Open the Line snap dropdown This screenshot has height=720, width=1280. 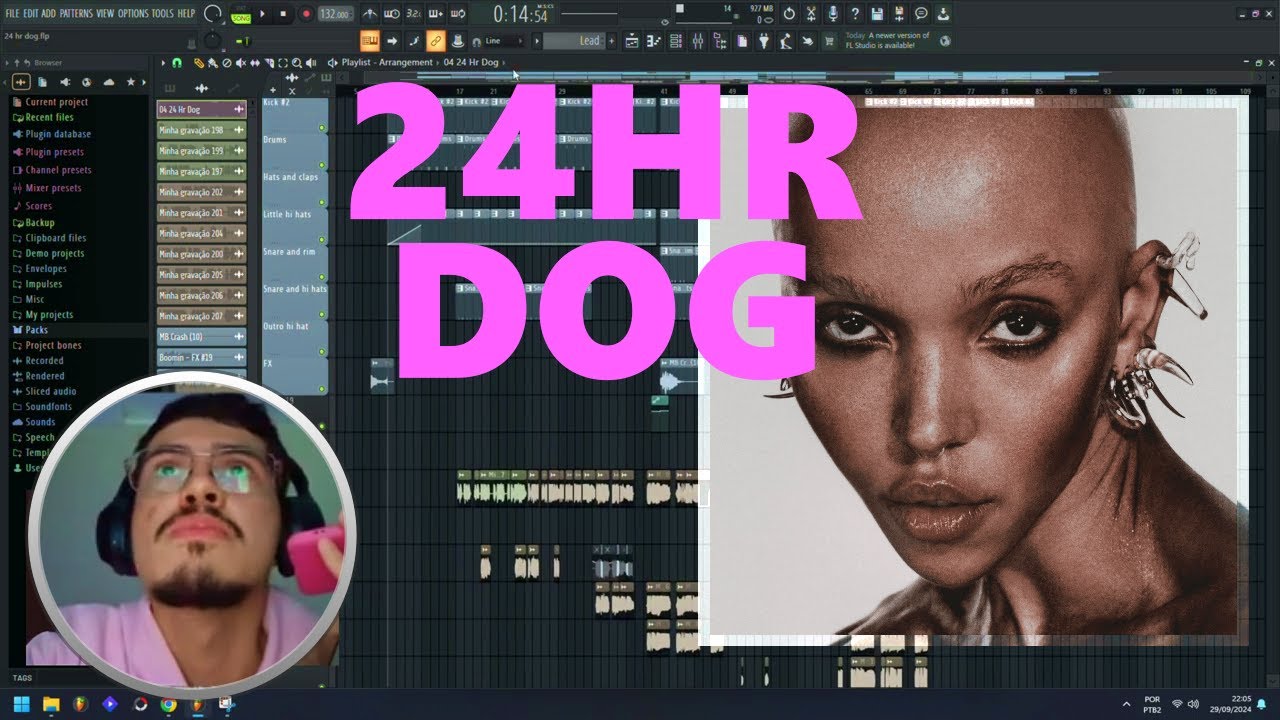point(498,41)
